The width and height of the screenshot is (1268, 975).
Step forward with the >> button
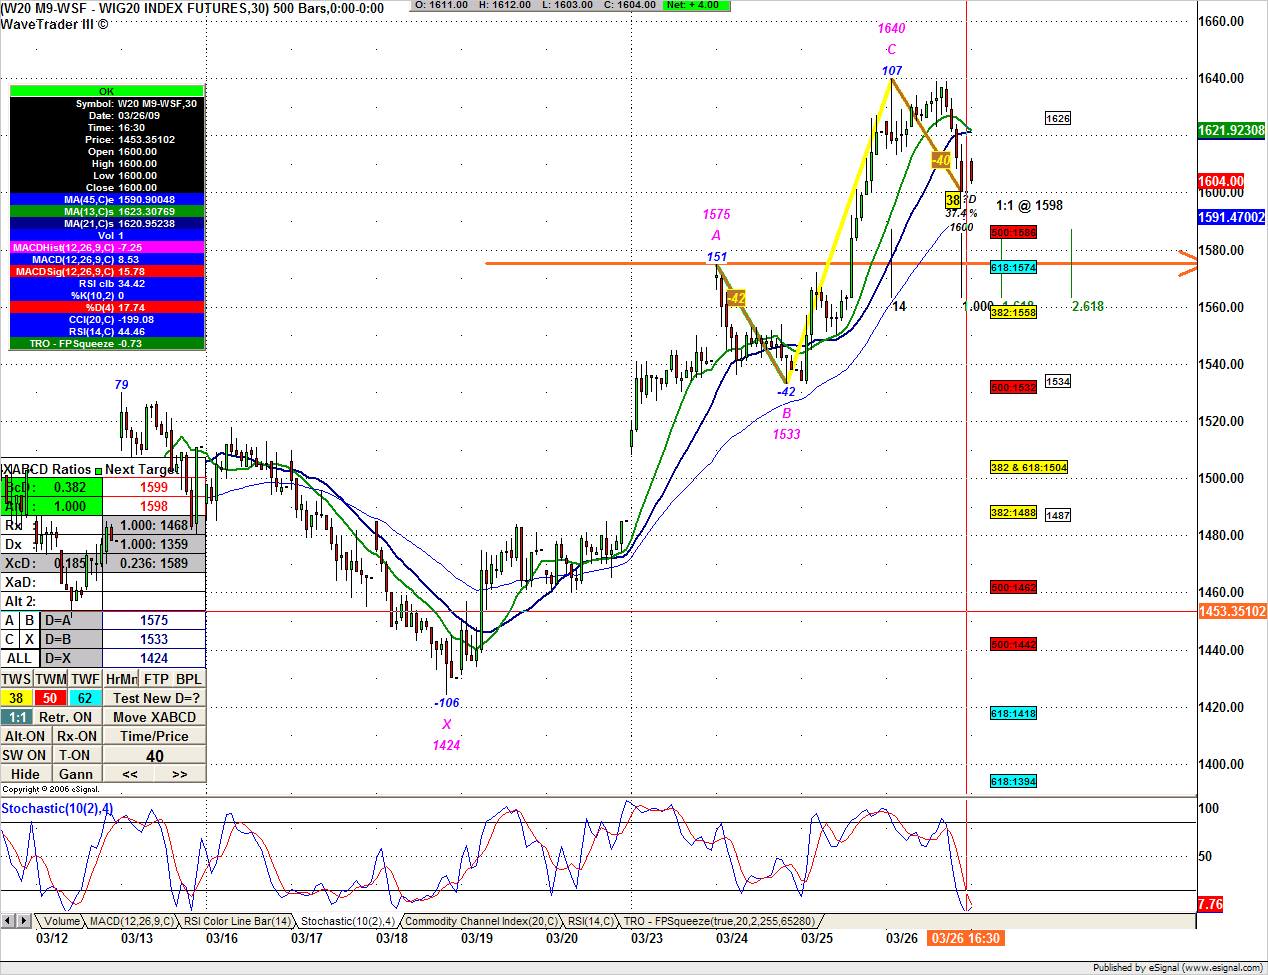(180, 774)
